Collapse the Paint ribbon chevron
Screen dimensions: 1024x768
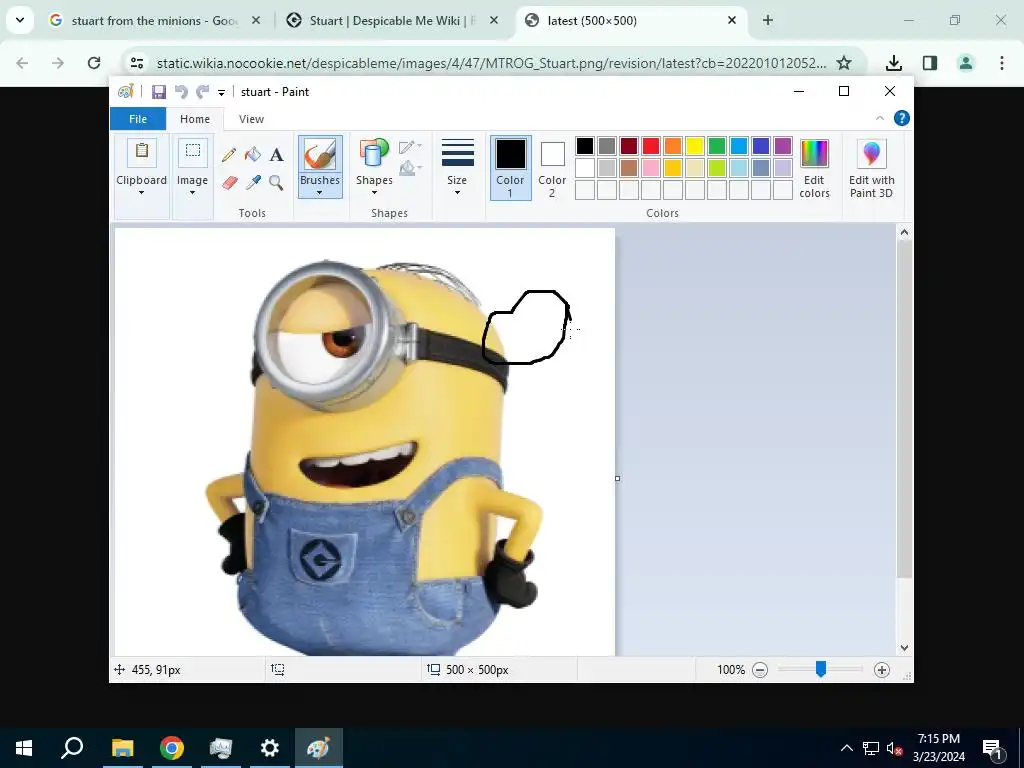(880, 118)
